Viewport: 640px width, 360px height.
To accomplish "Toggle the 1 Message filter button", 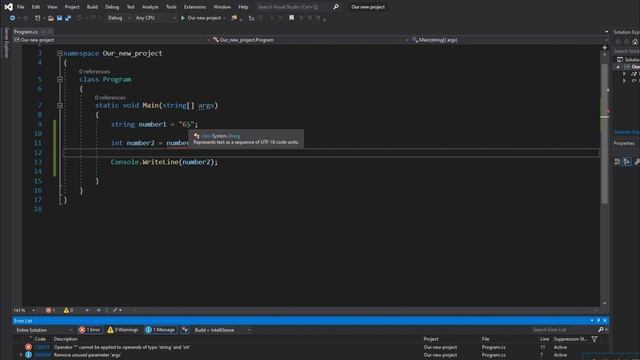I will 160,330.
